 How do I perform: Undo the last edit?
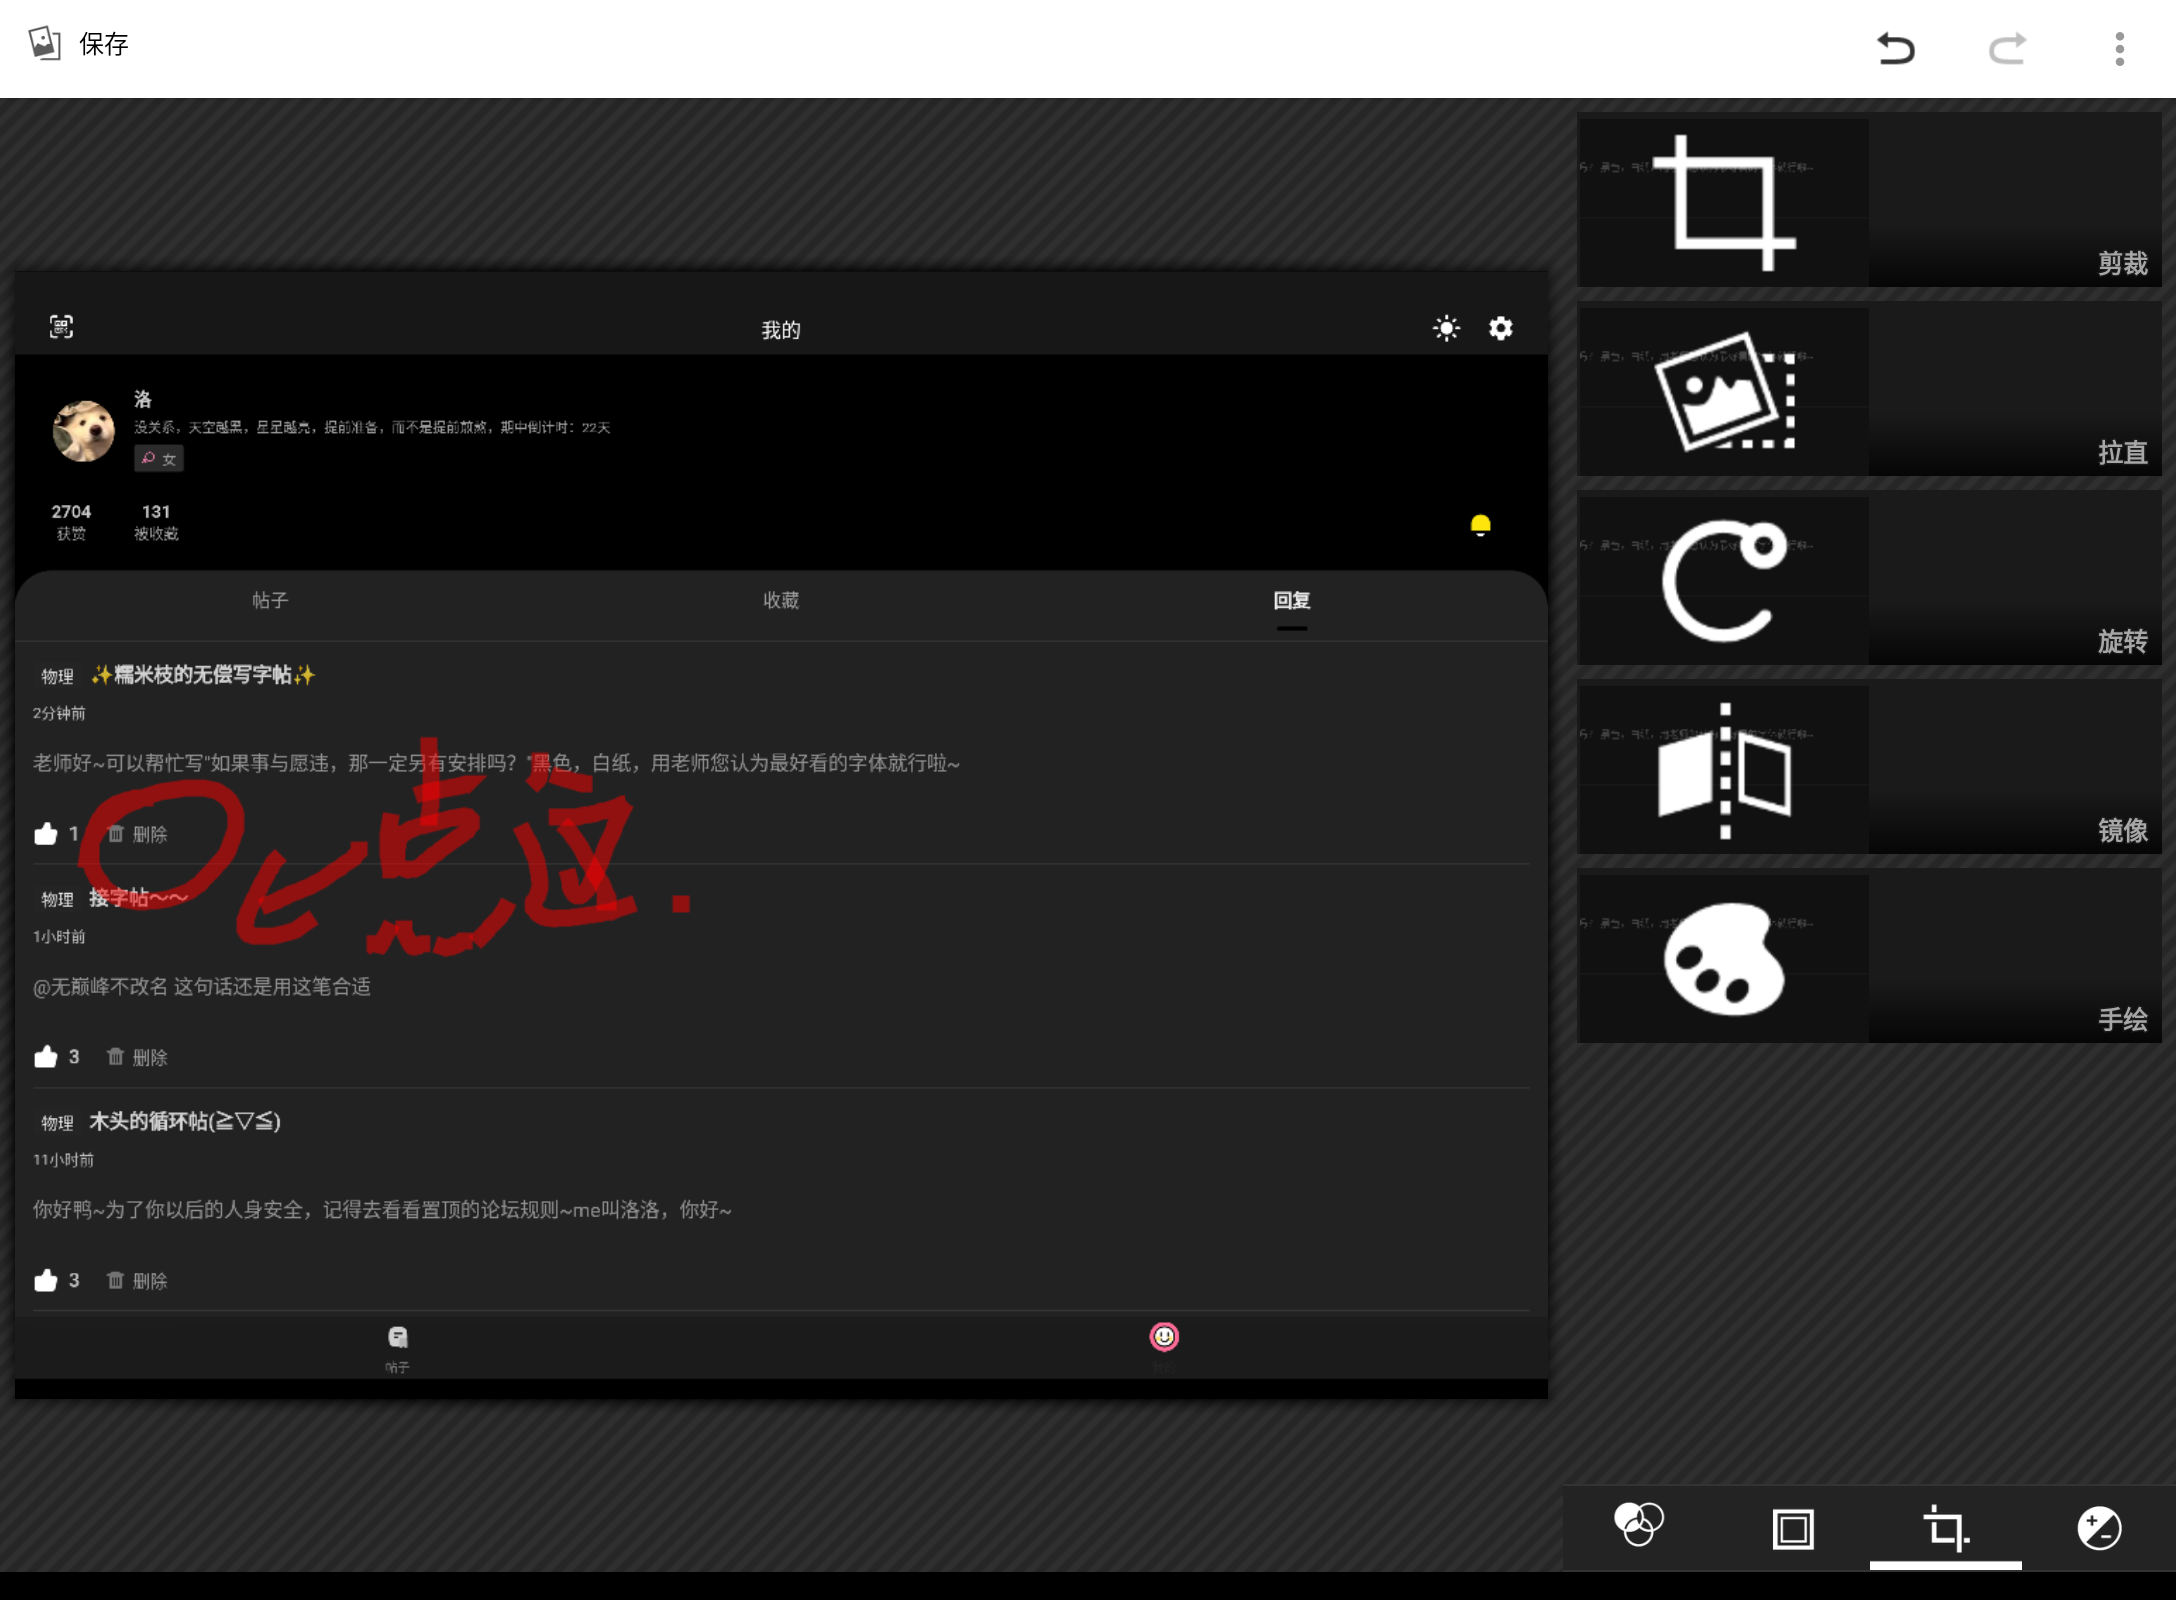[1895, 48]
